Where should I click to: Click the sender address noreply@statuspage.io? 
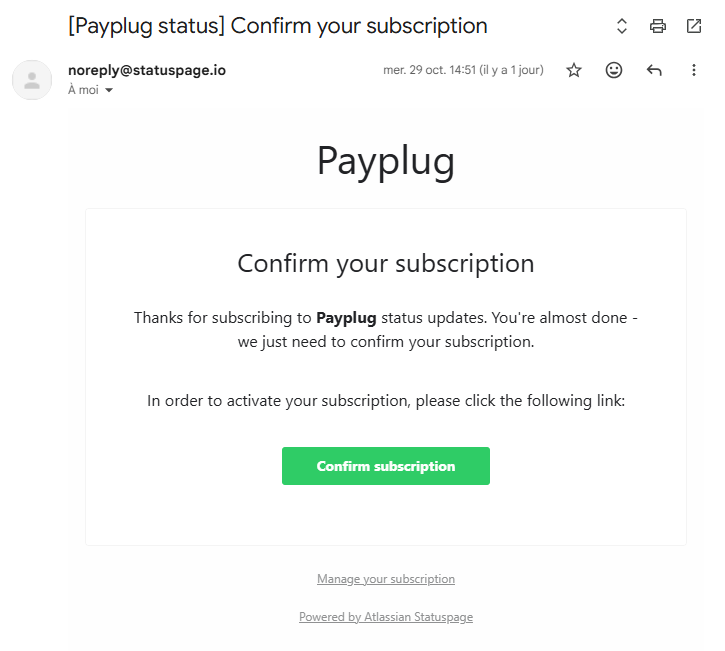(146, 70)
